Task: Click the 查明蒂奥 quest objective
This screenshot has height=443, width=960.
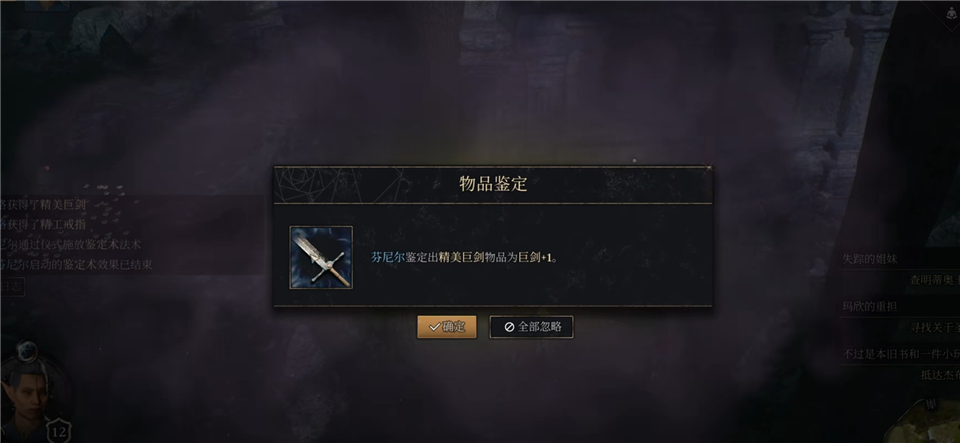Action: pos(934,280)
